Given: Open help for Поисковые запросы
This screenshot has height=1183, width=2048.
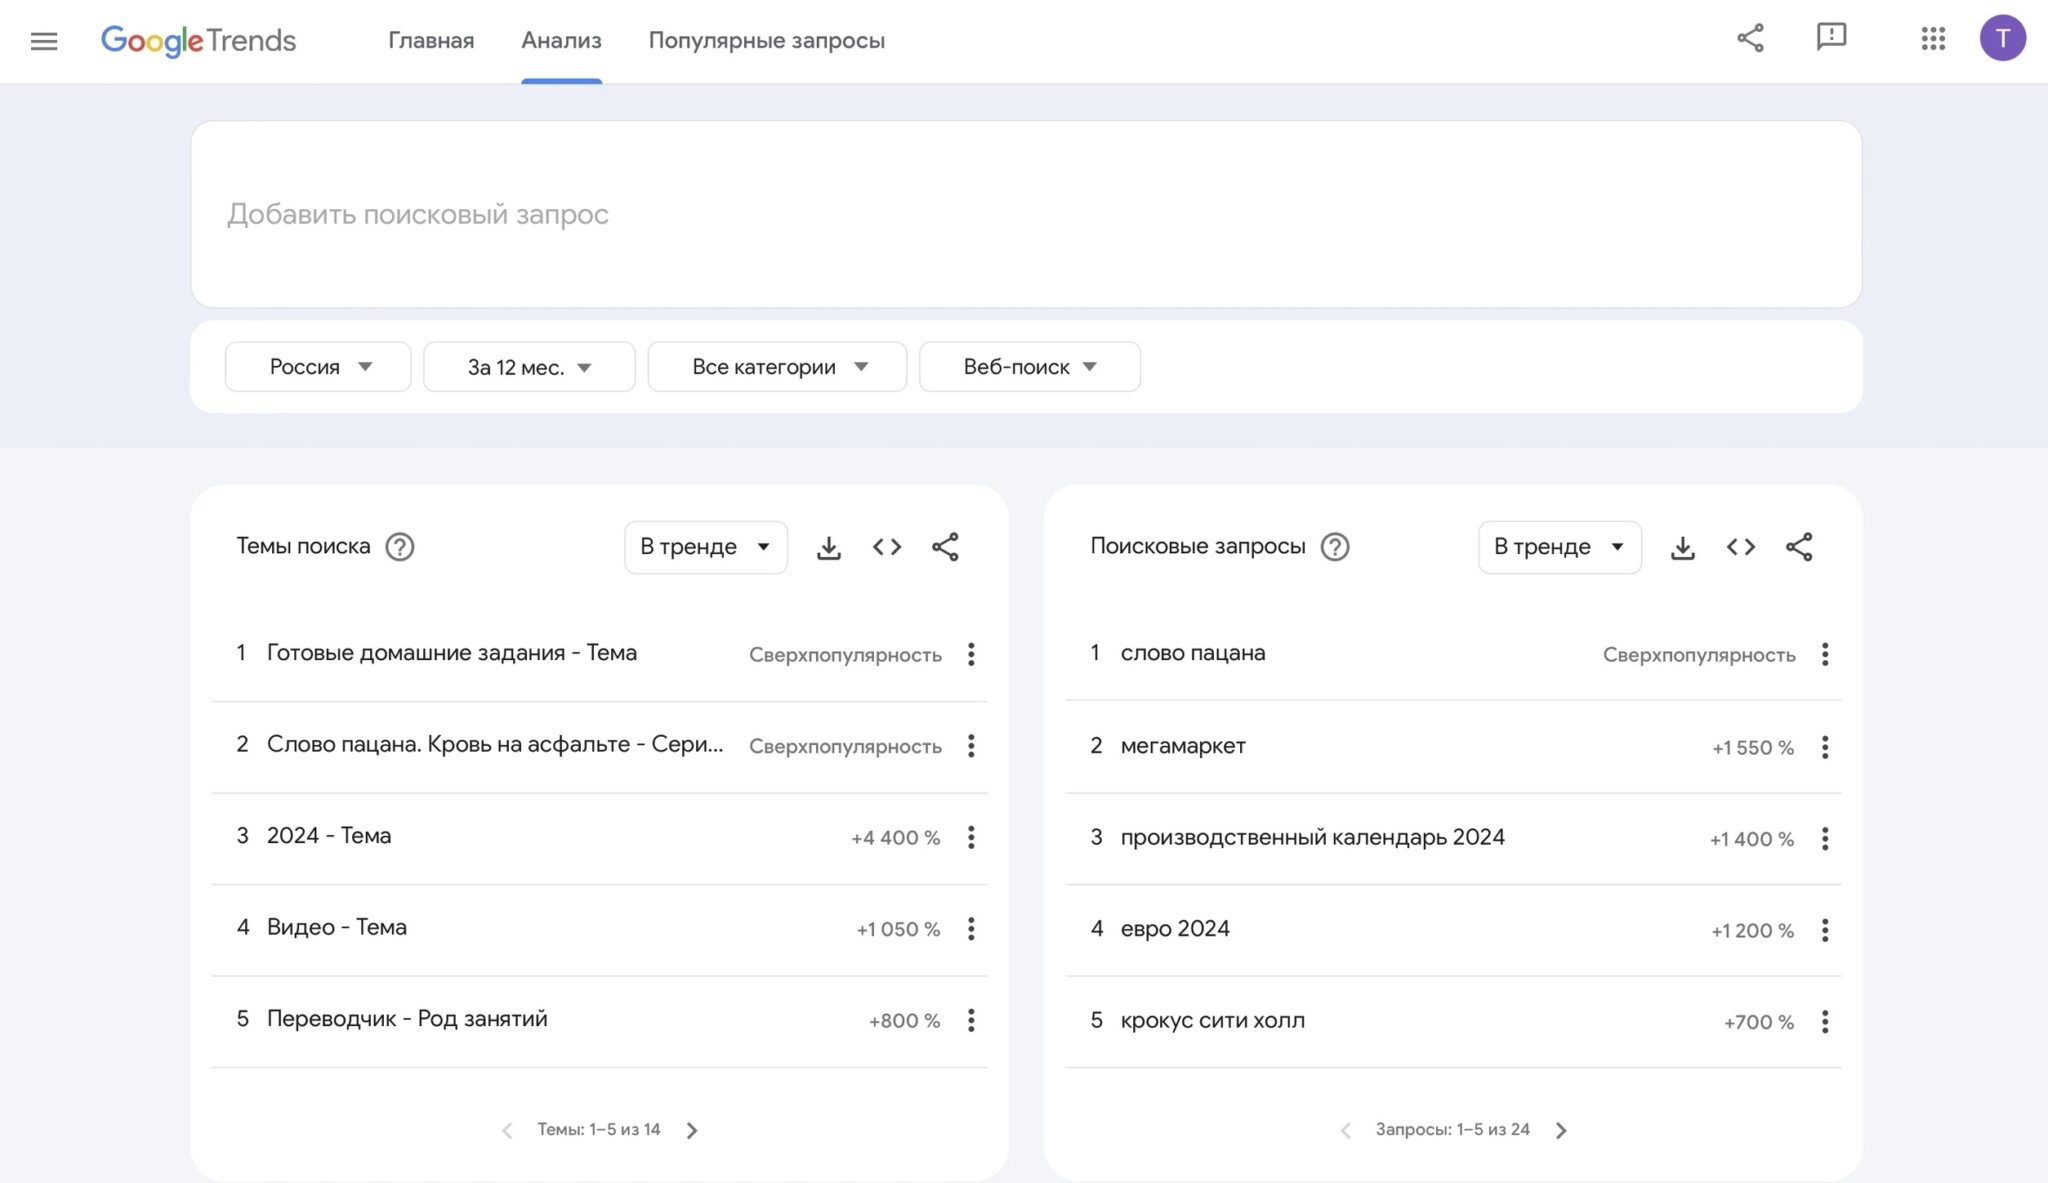Looking at the screenshot, I should click(x=1335, y=547).
